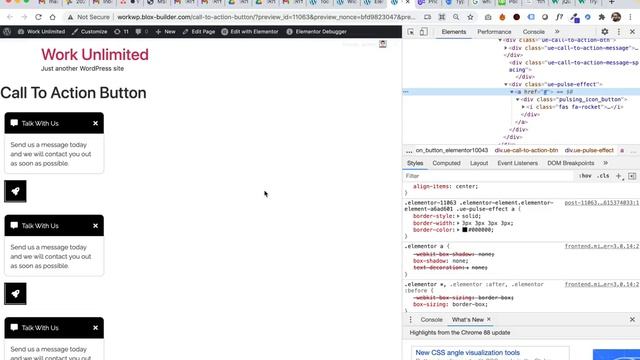
Task: Expand border-width shorthand triangle
Action: tap(458, 223)
